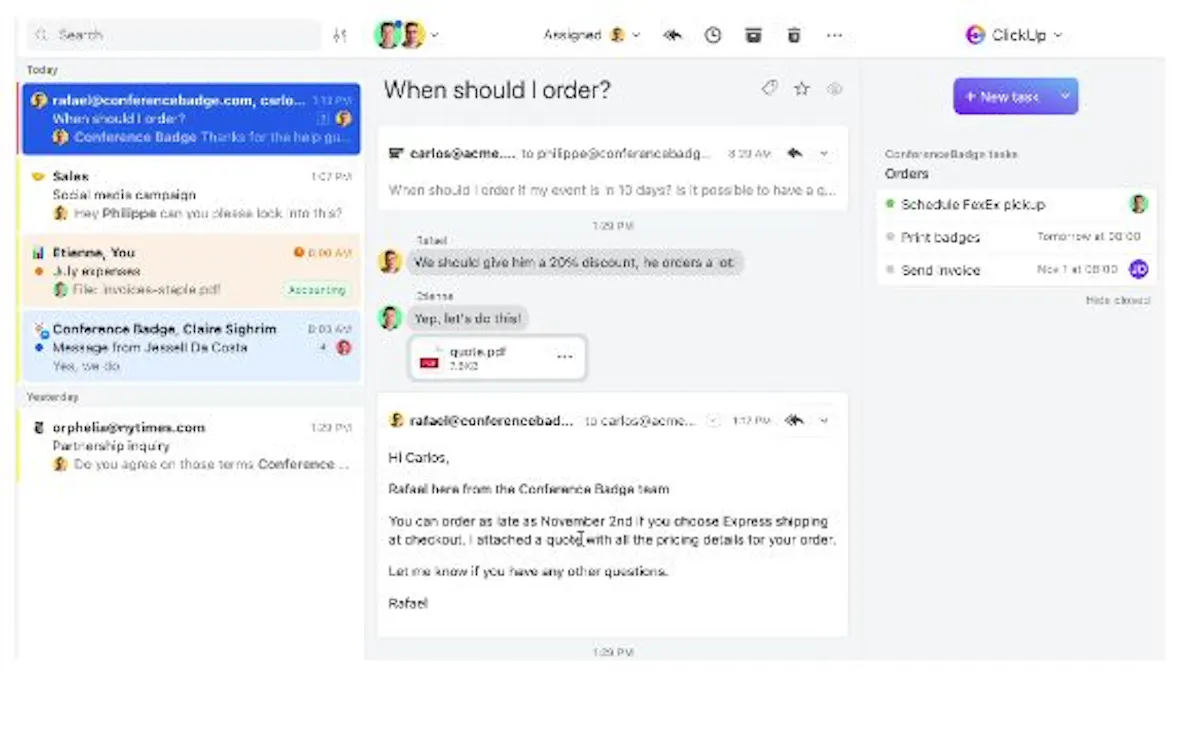Toggle status dot of Print badges task
Screen dimensions: 1200x755
[x=890, y=237]
